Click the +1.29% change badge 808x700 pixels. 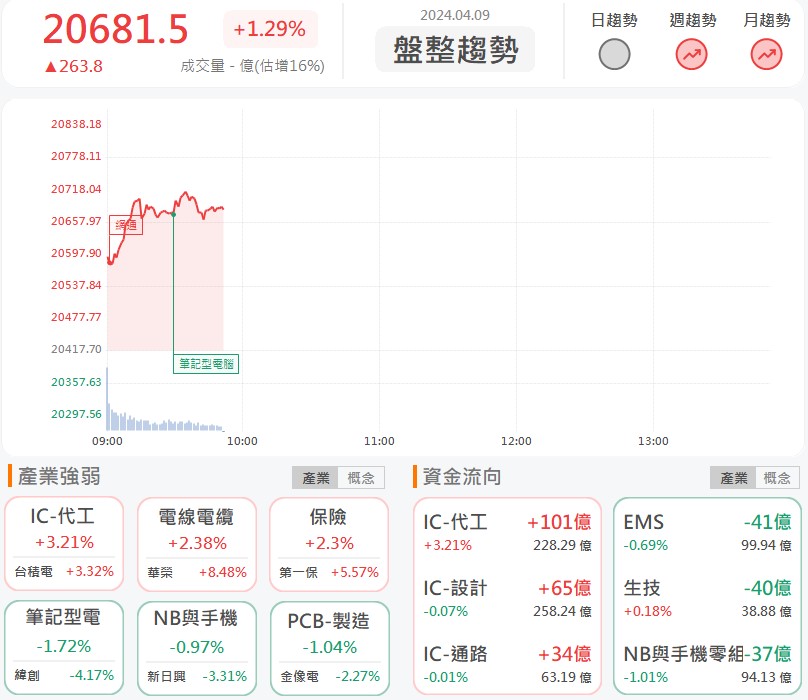[270, 29]
